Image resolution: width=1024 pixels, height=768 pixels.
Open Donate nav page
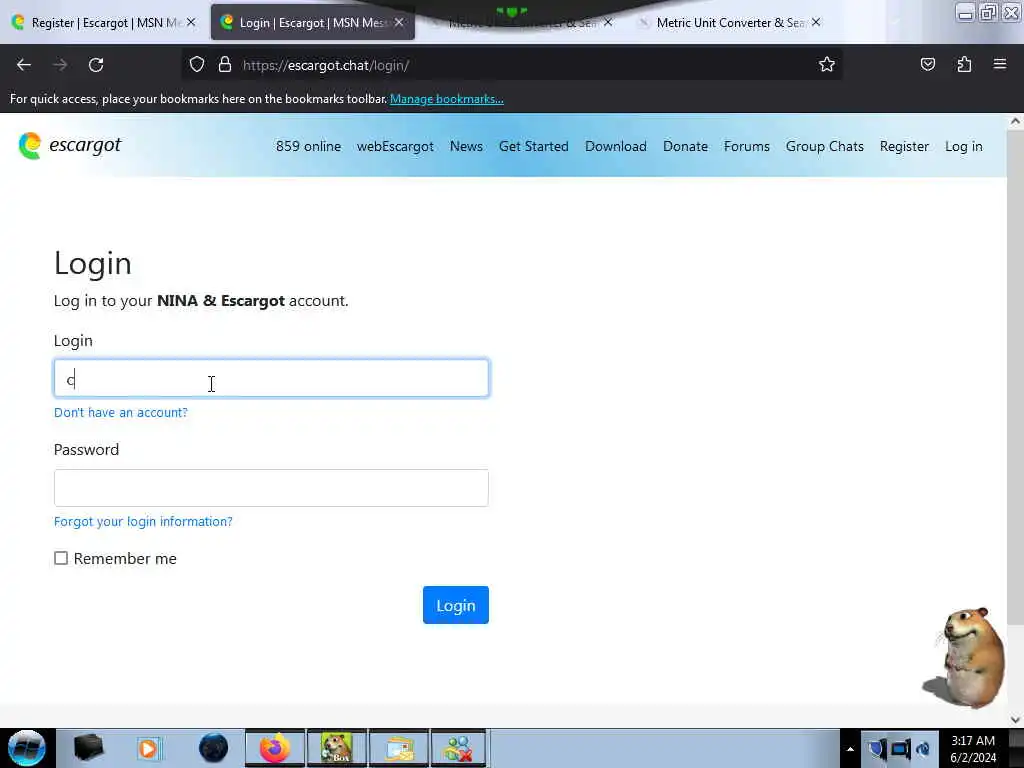pyautogui.click(x=685, y=146)
